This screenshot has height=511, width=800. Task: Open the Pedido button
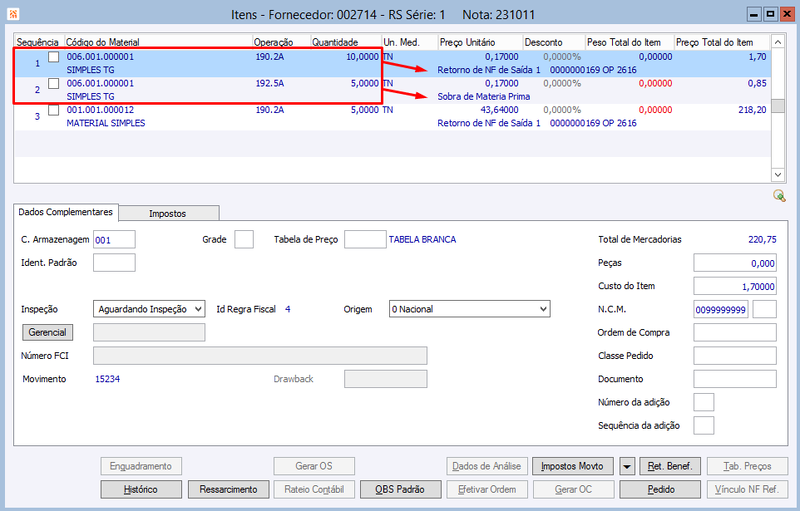coord(660,490)
